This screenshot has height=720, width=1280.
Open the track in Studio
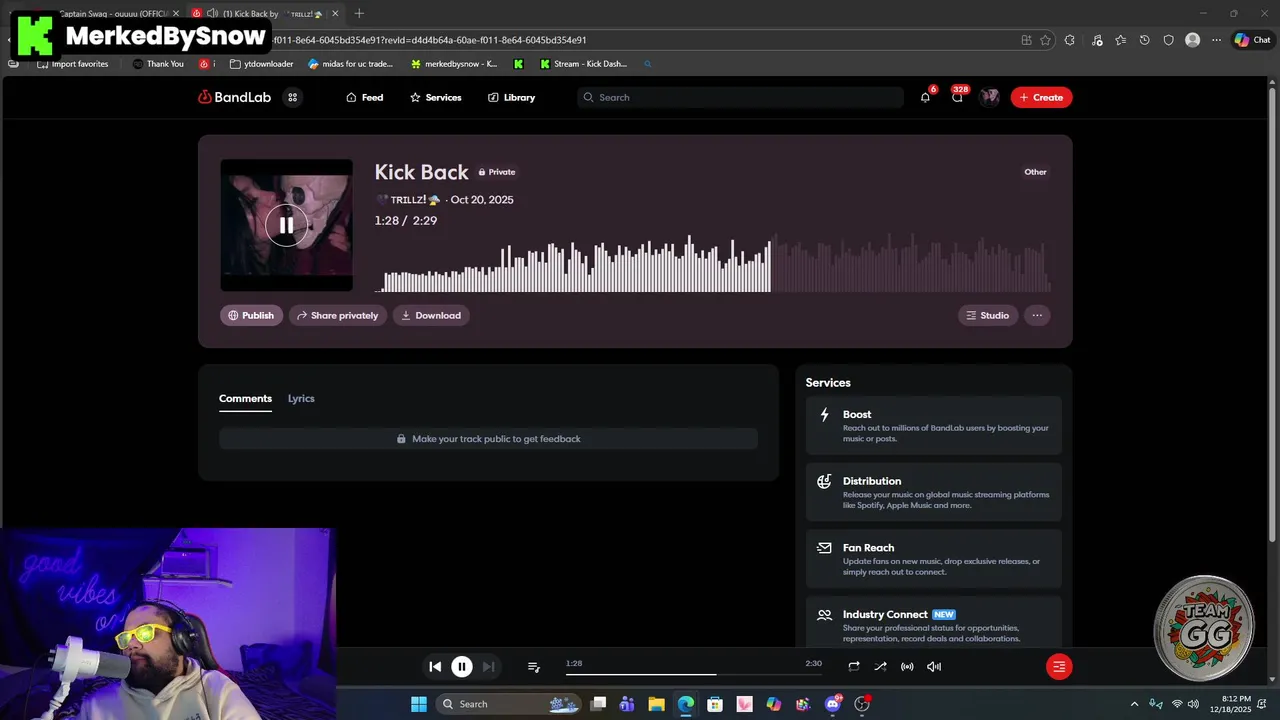(988, 315)
